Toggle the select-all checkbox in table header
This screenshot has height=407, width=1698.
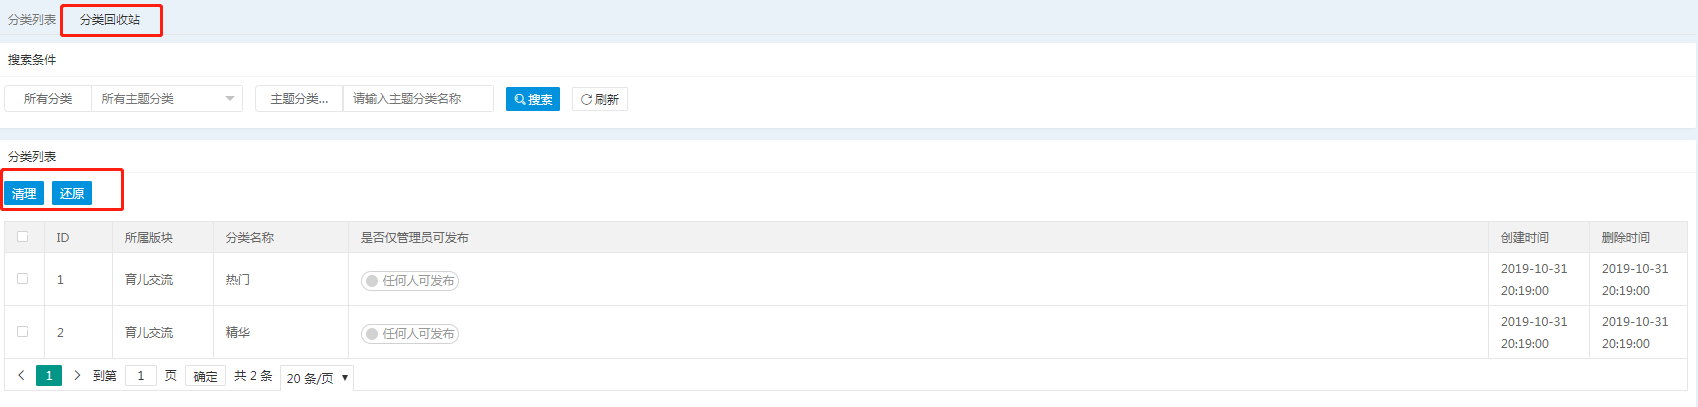point(23,237)
